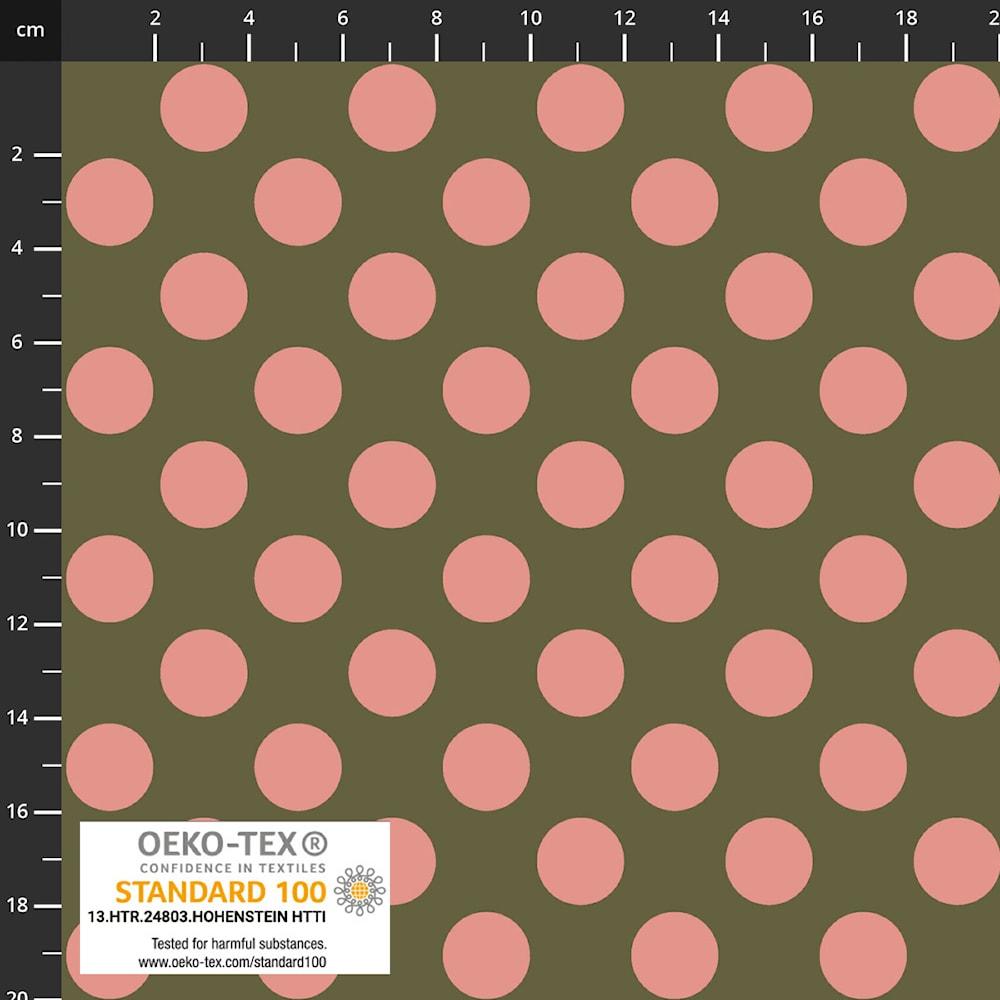Click the 10 mark on horizontal ruler
The height and width of the screenshot is (1000, 1000).
[x=530, y=18]
